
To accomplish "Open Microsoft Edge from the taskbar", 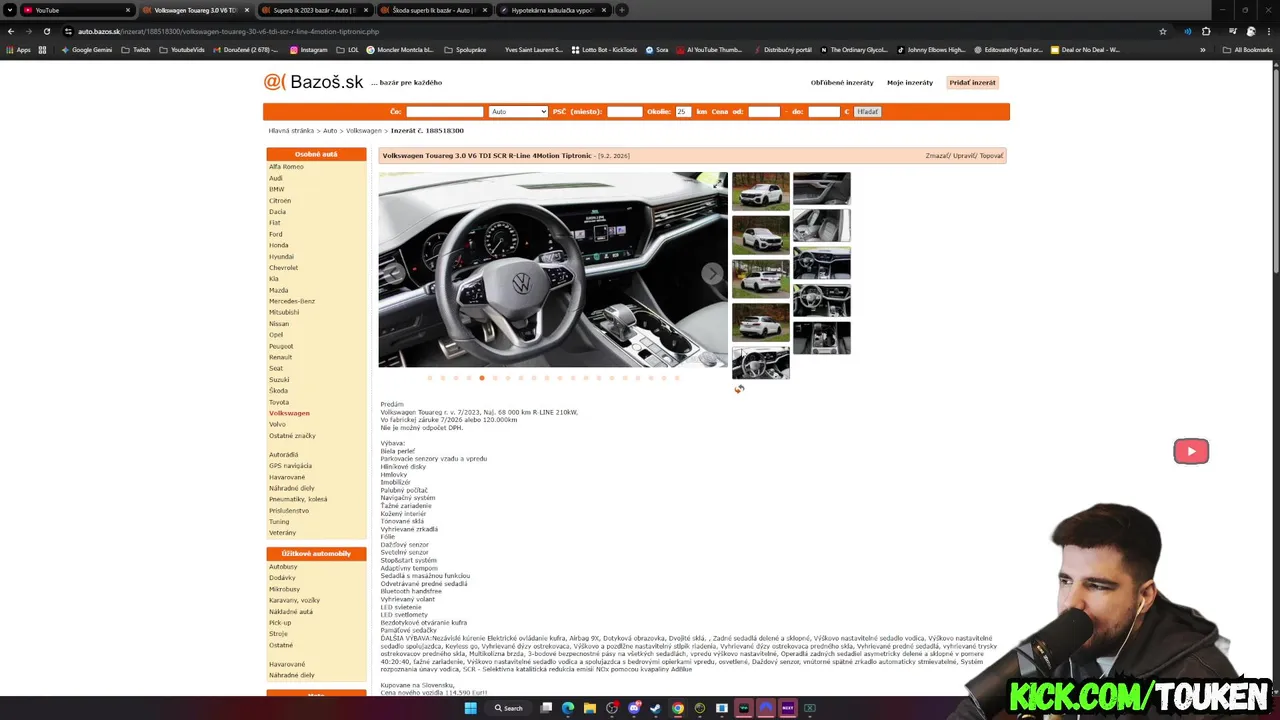I will tap(568, 708).
